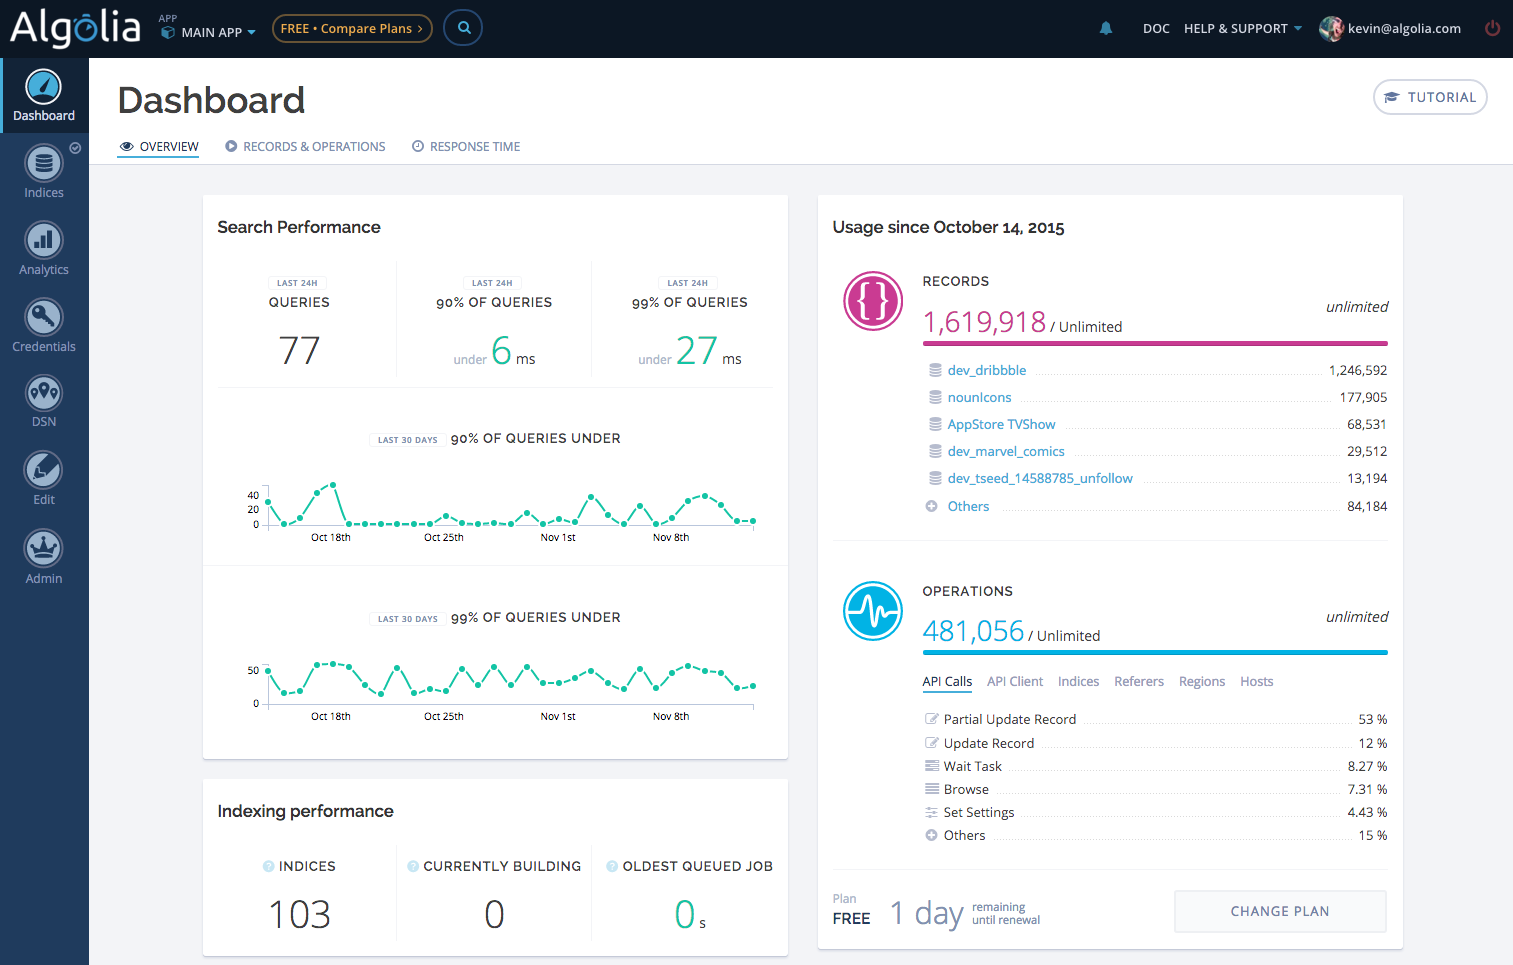The width and height of the screenshot is (1513, 965).
Task: Open the Dashboard sidebar icon
Action: (x=43, y=87)
